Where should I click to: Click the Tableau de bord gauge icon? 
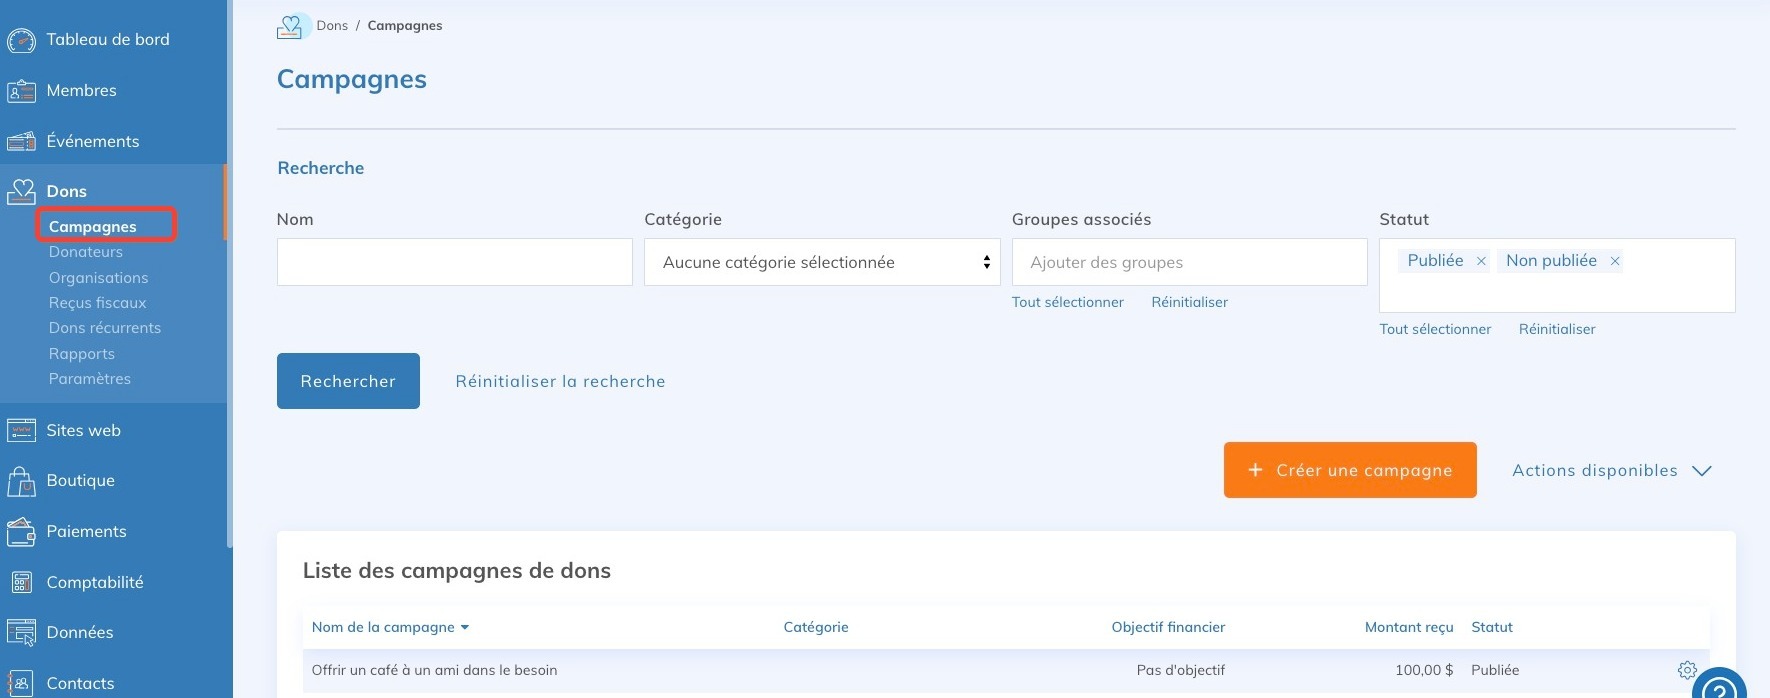[x=21, y=40]
